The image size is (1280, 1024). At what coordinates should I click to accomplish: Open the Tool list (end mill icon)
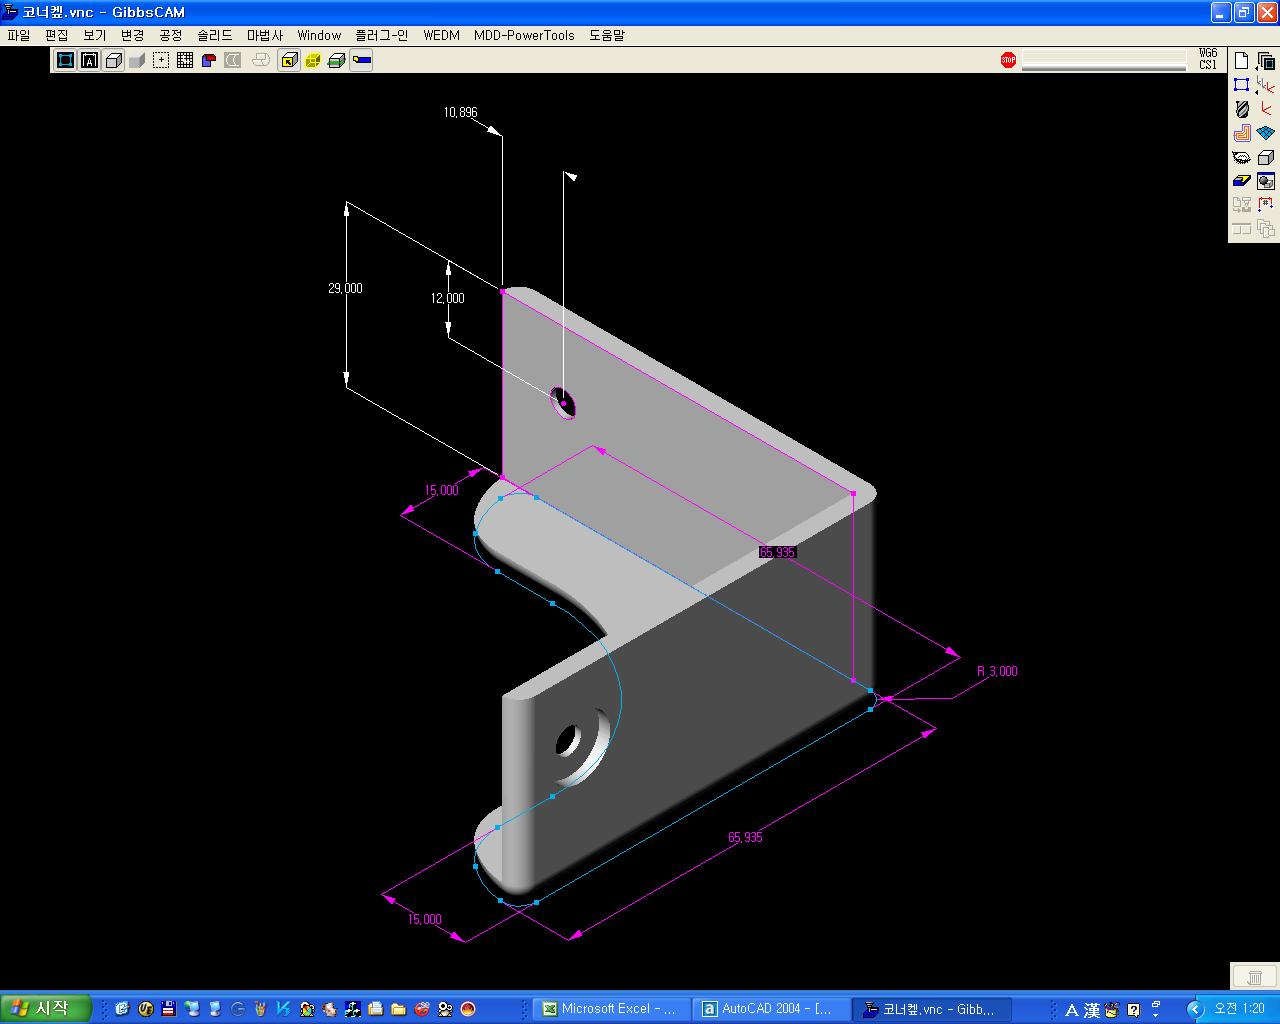pos(1241,109)
